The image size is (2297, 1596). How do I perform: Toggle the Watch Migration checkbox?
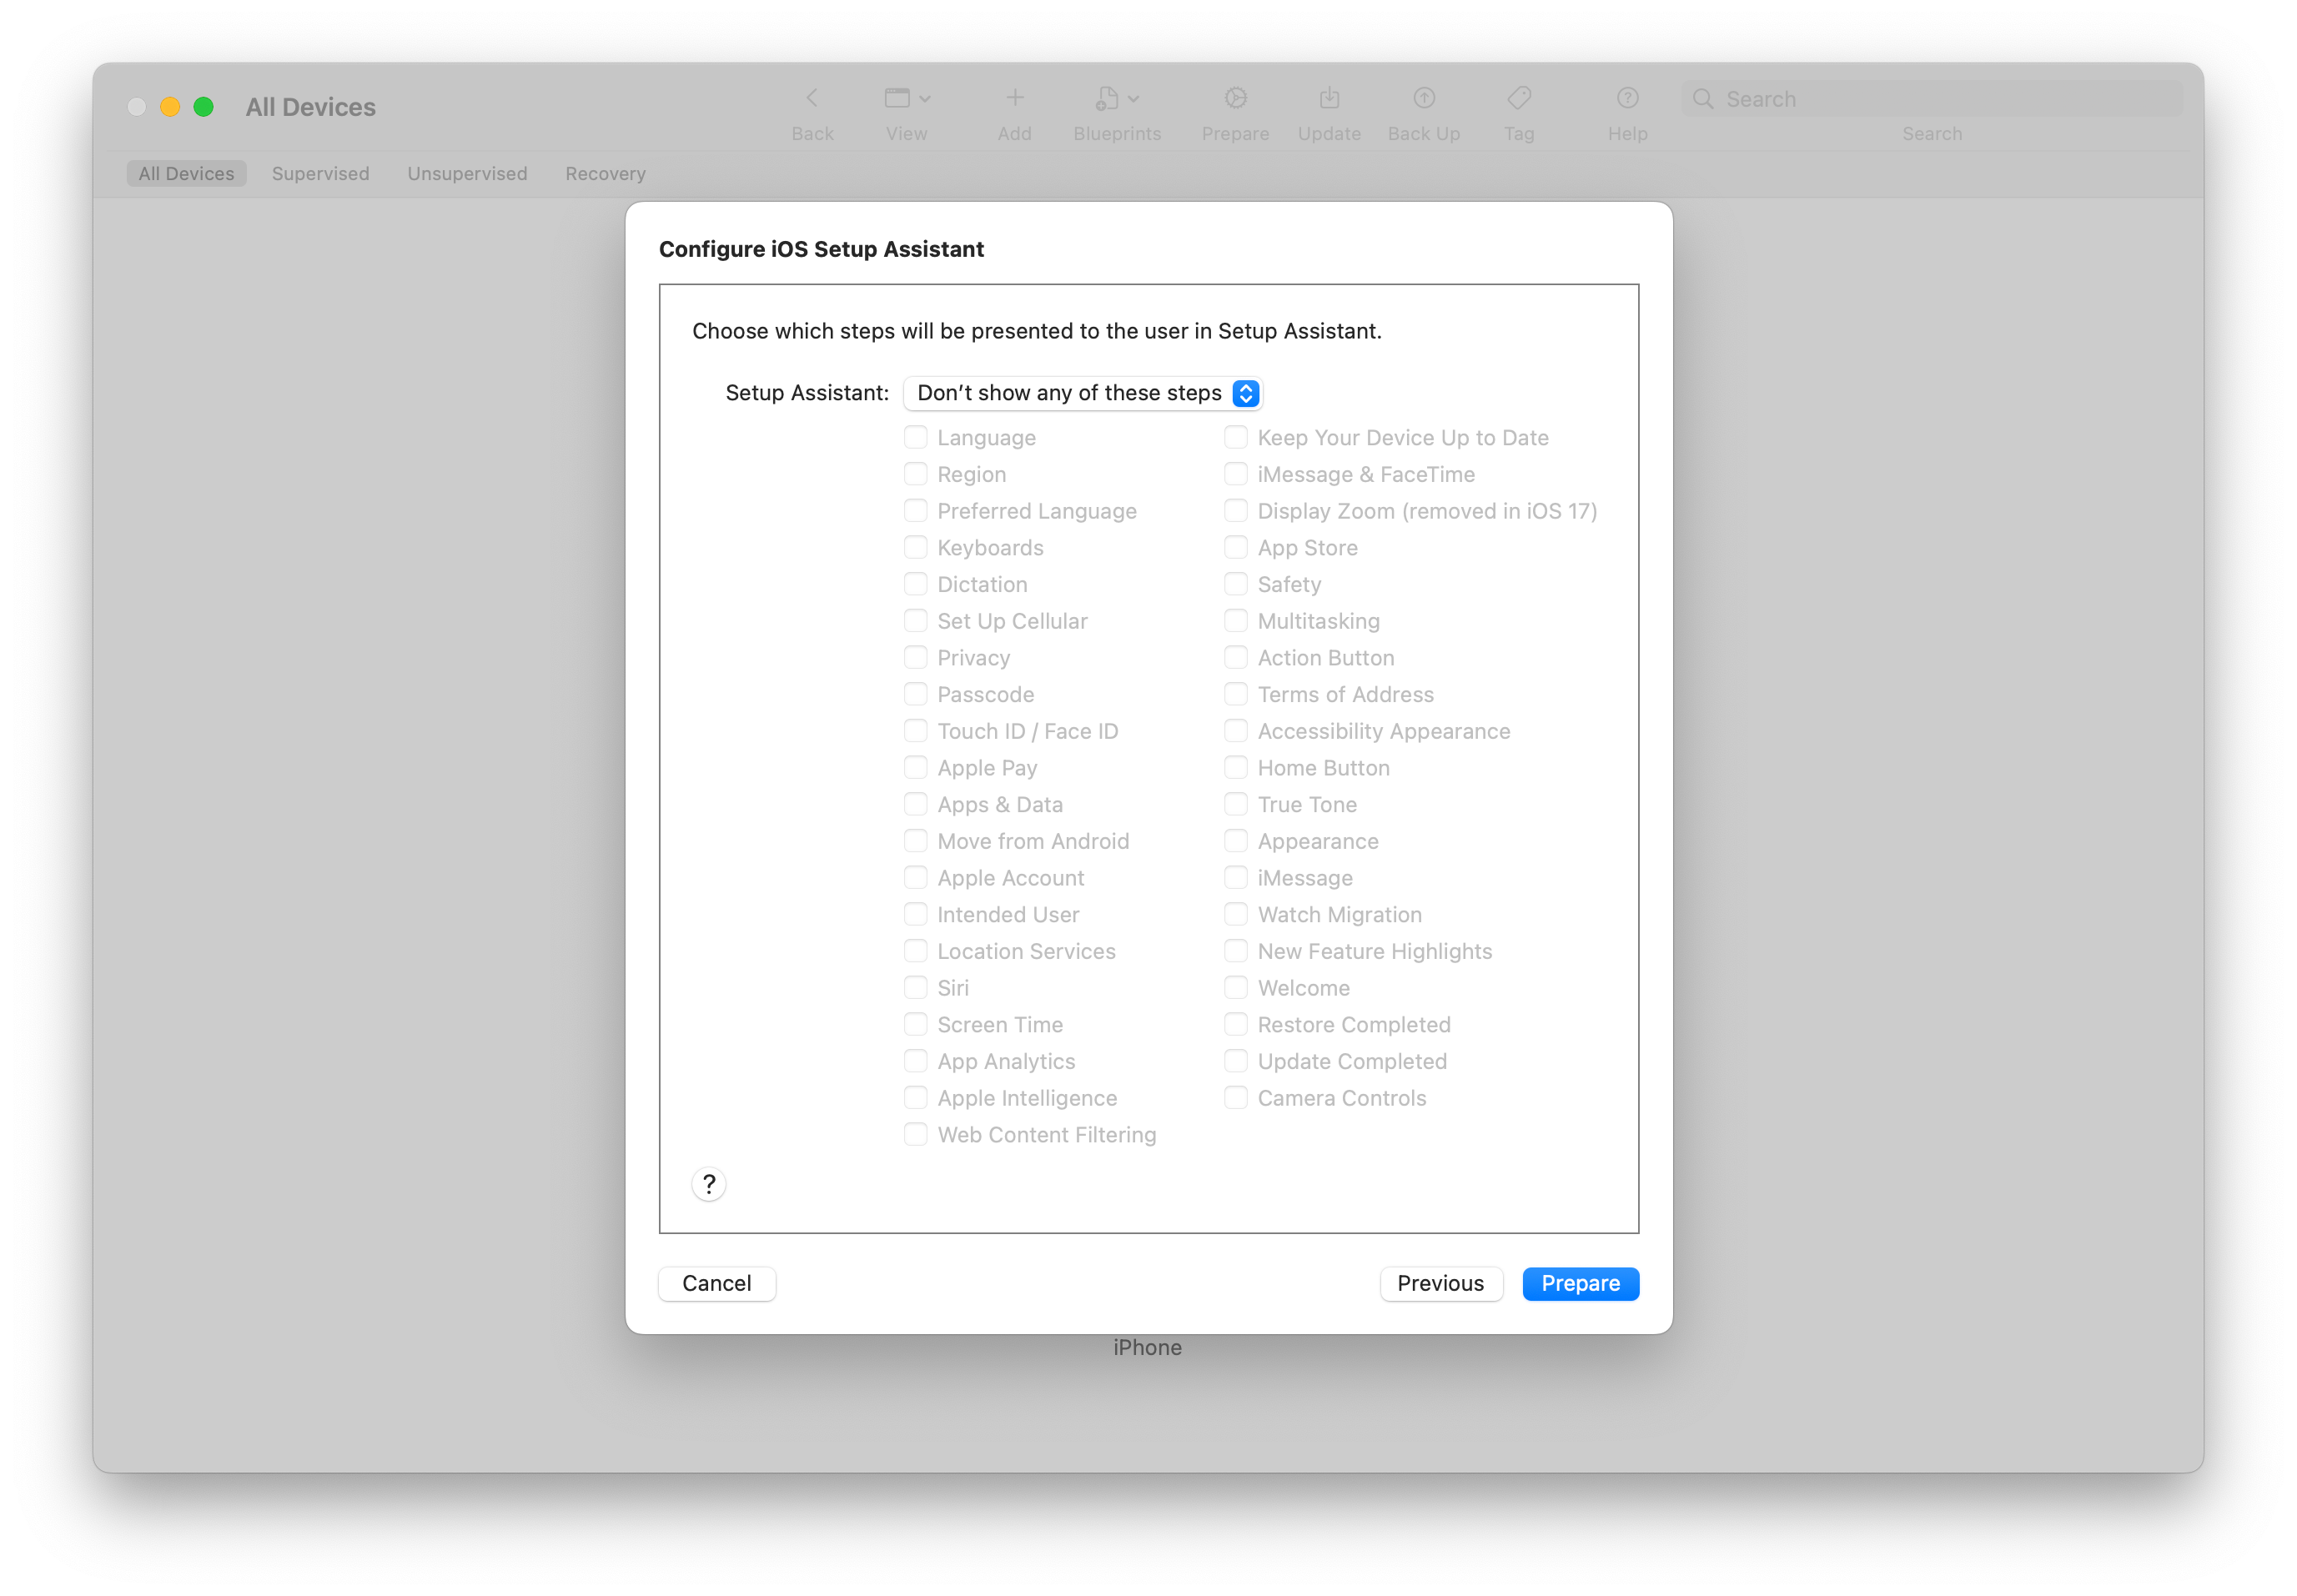tap(1236, 914)
